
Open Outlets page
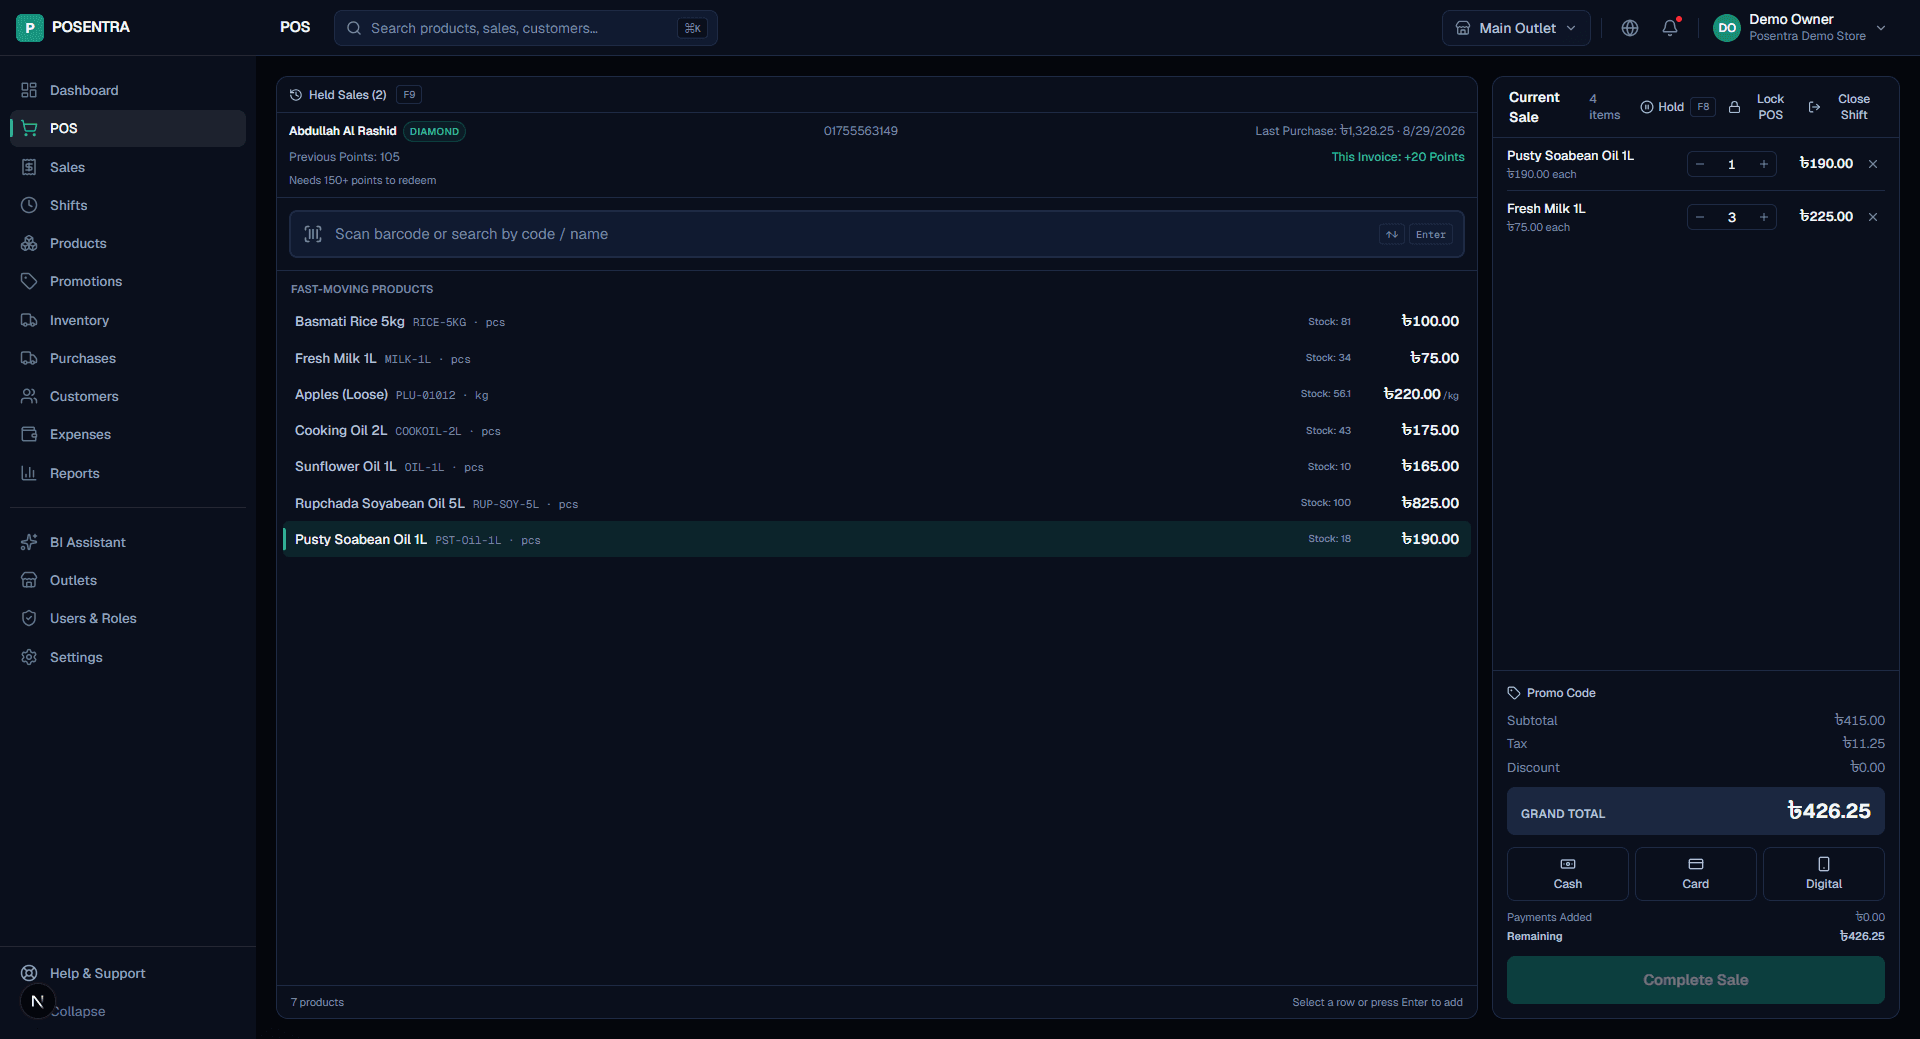128,580
